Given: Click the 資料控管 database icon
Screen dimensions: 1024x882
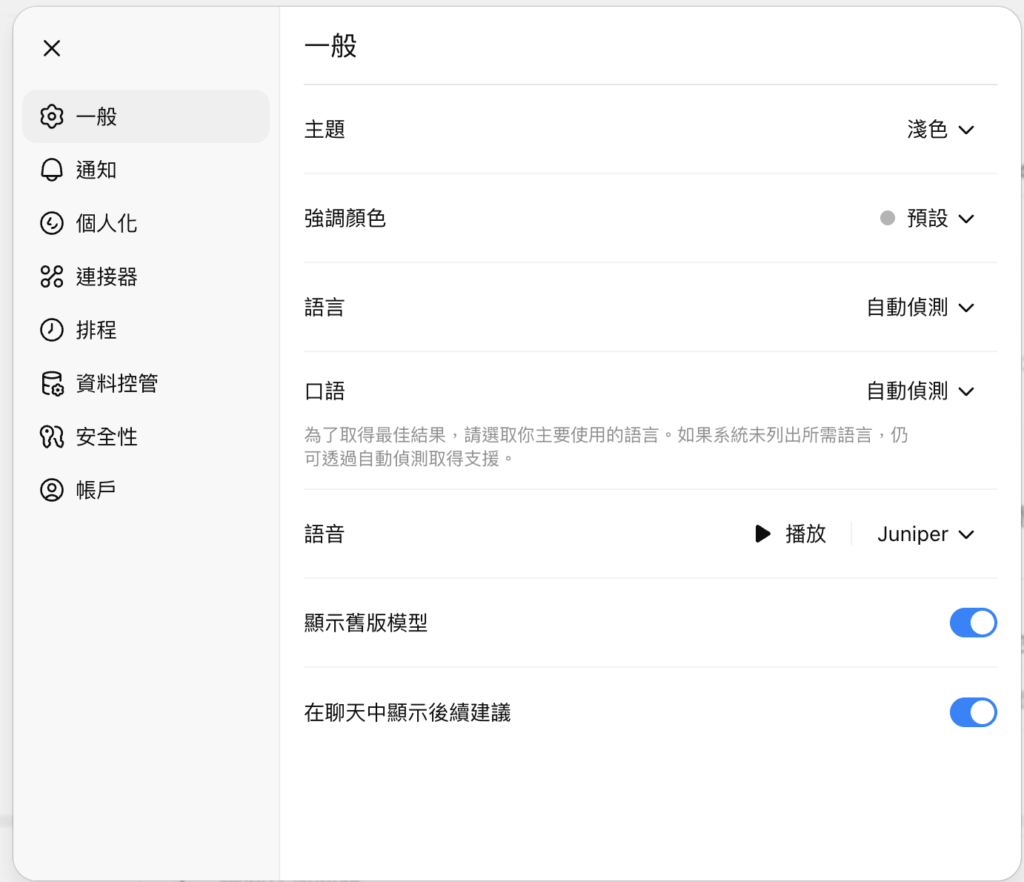Looking at the screenshot, I should point(51,383).
